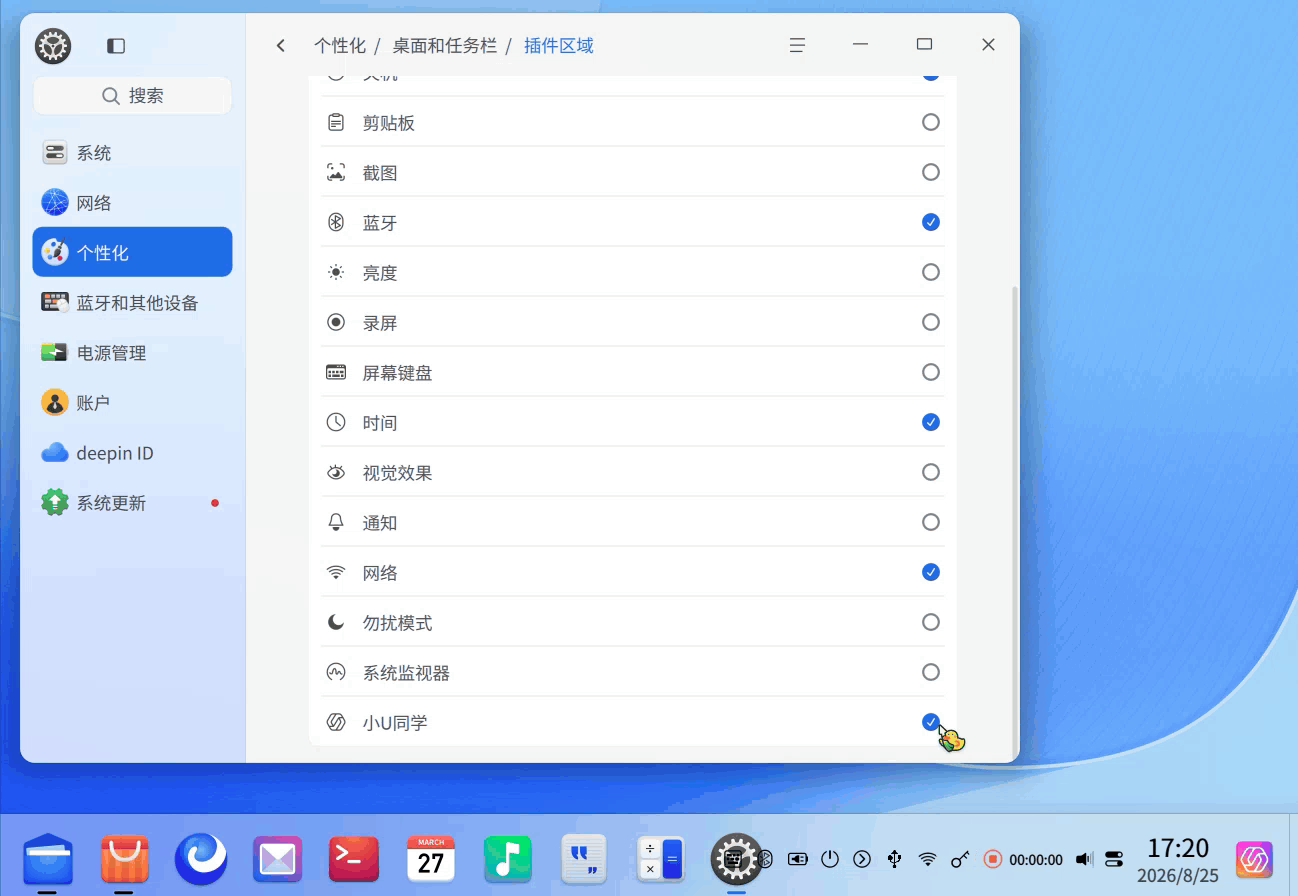Click the key icon in the tray
This screenshot has height=896, width=1298.
point(960,858)
